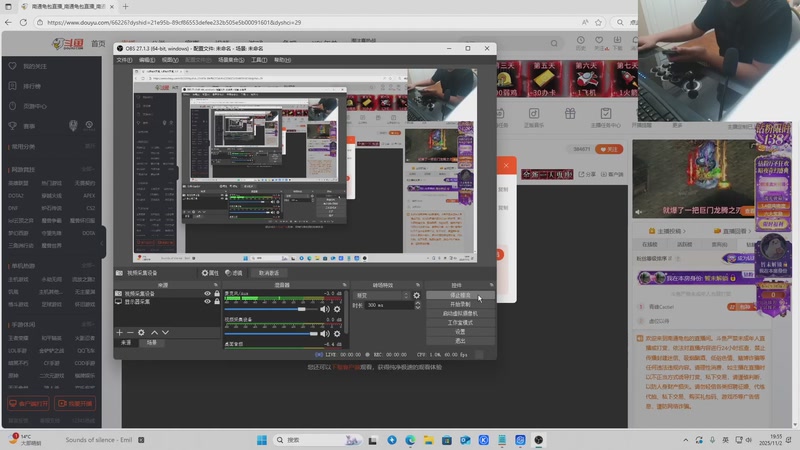This screenshot has width=800, height=450.
Task: Click the 设置 button in OBS controls
Action: [x=460, y=332]
